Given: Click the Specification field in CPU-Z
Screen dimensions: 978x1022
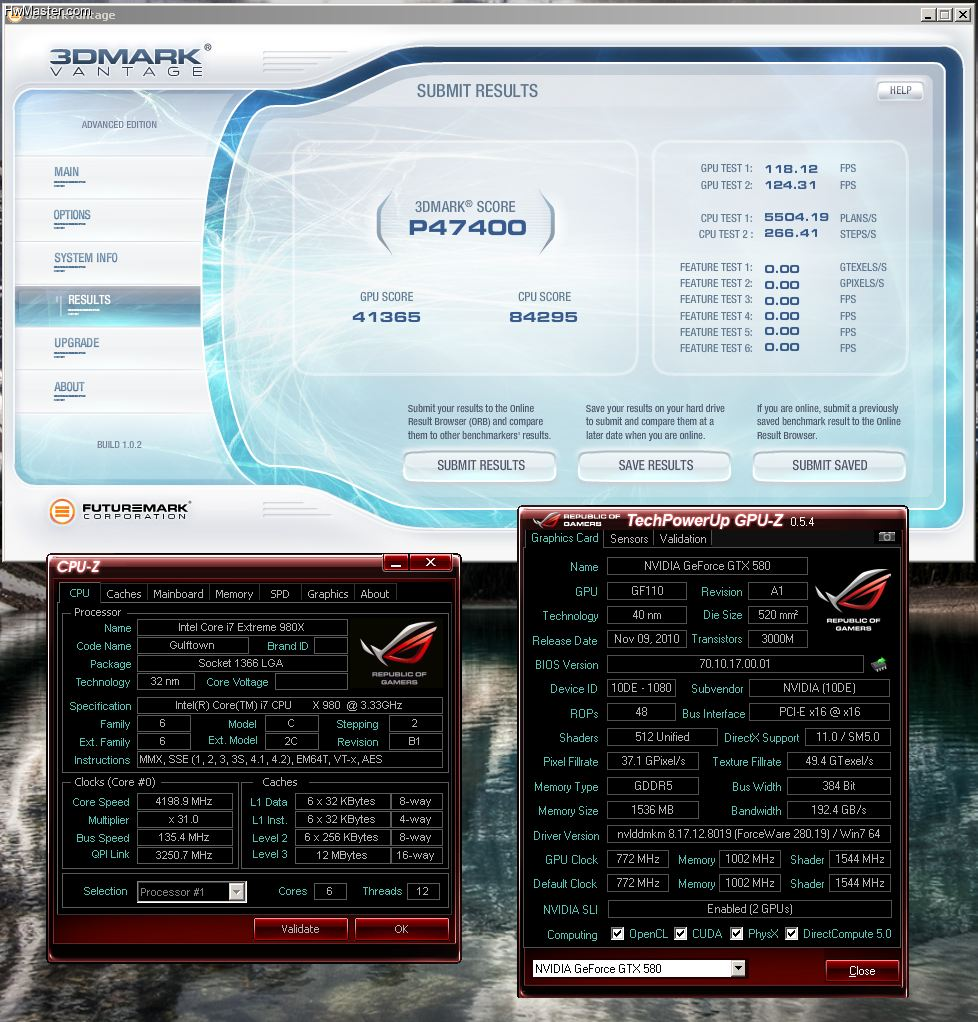Looking at the screenshot, I should (290, 705).
